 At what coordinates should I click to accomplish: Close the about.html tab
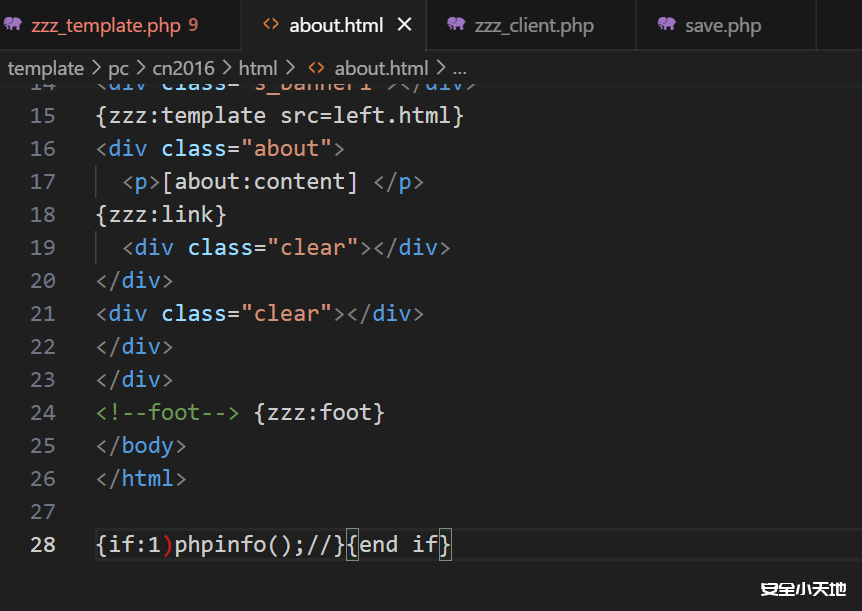404,25
